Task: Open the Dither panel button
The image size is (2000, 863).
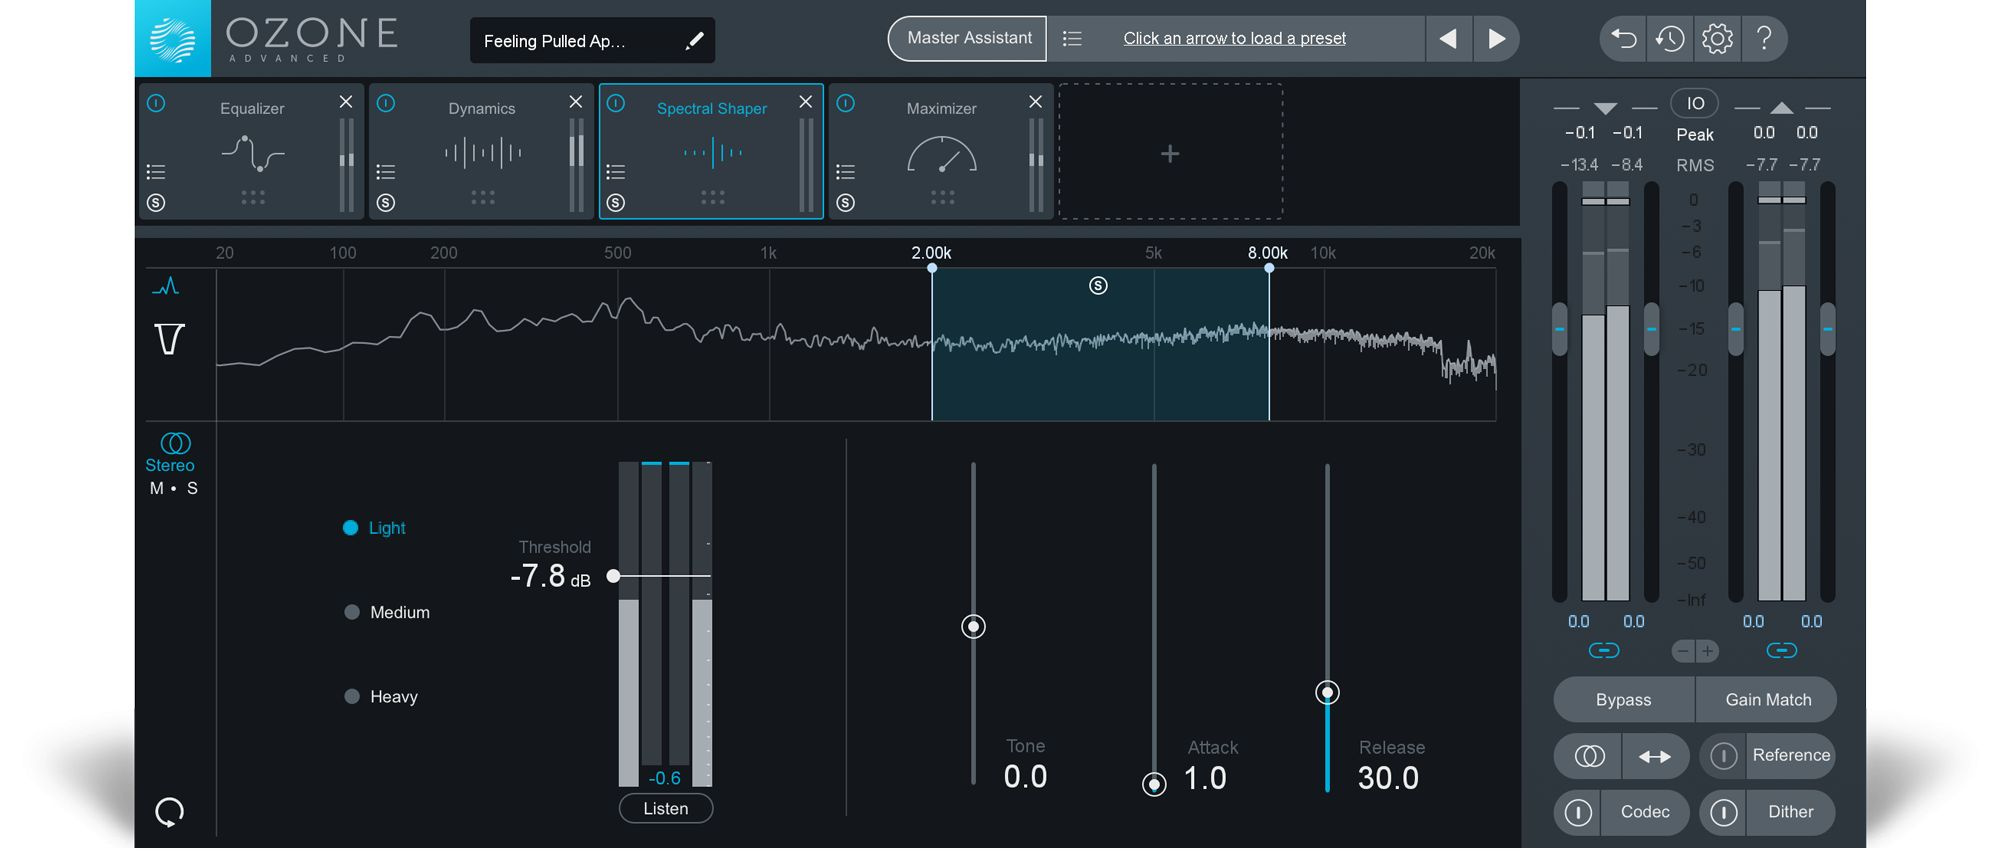Action: [1790, 813]
